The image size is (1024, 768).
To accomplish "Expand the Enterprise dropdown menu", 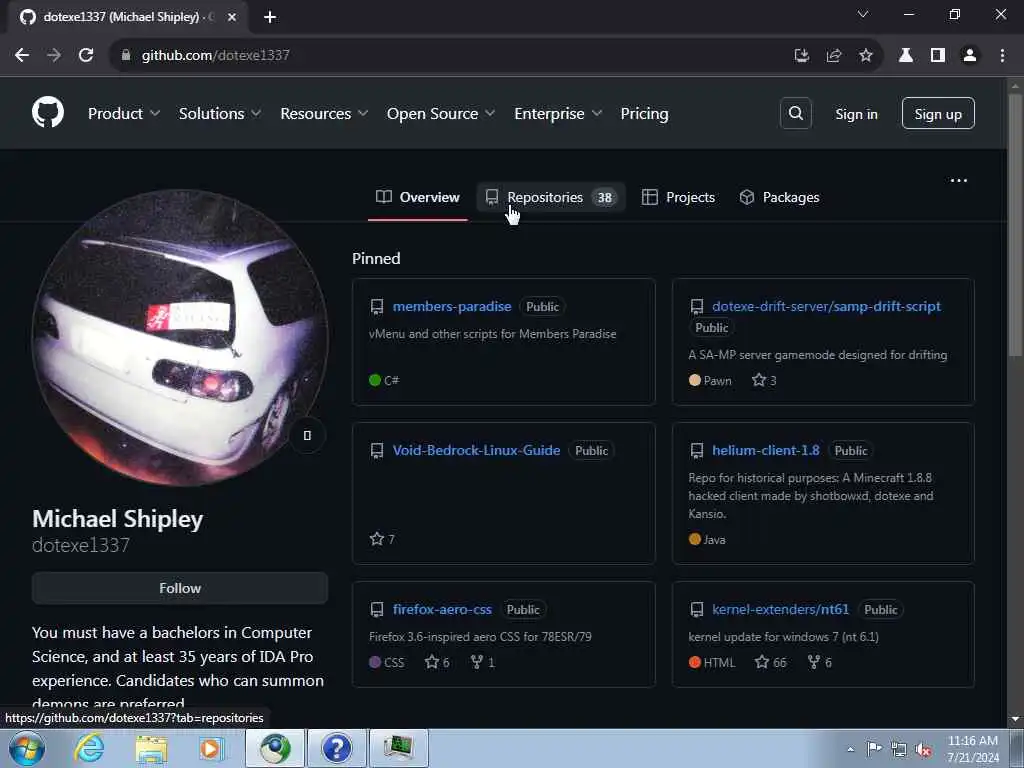I will pos(558,113).
